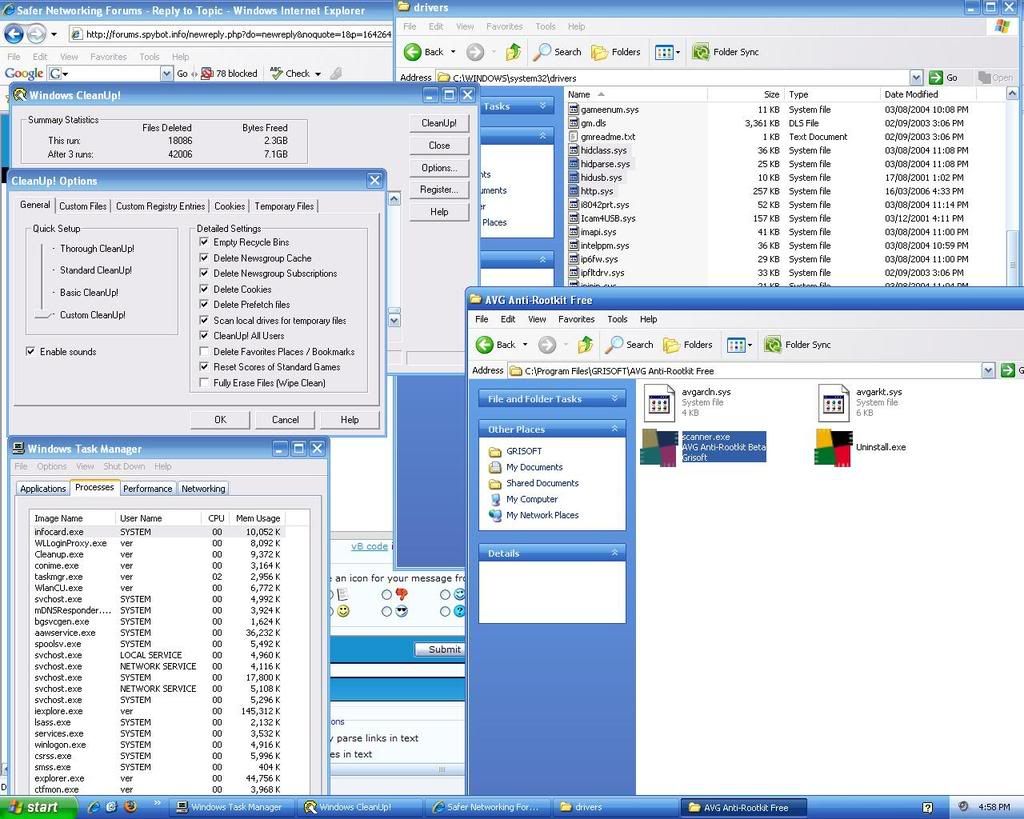Toggle Delete Newsgroup Cache checkbox
The height and width of the screenshot is (819, 1024).
click(x=204, y=257)
